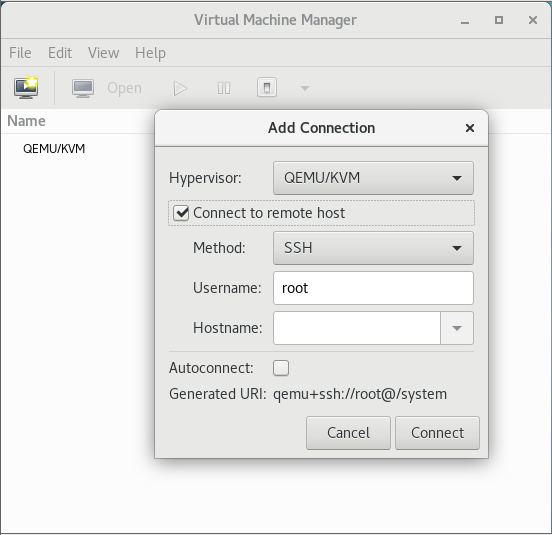552x535 pixels.
Task: Maximize the Virtual Machine Manager window
Action: click(499, 20)
